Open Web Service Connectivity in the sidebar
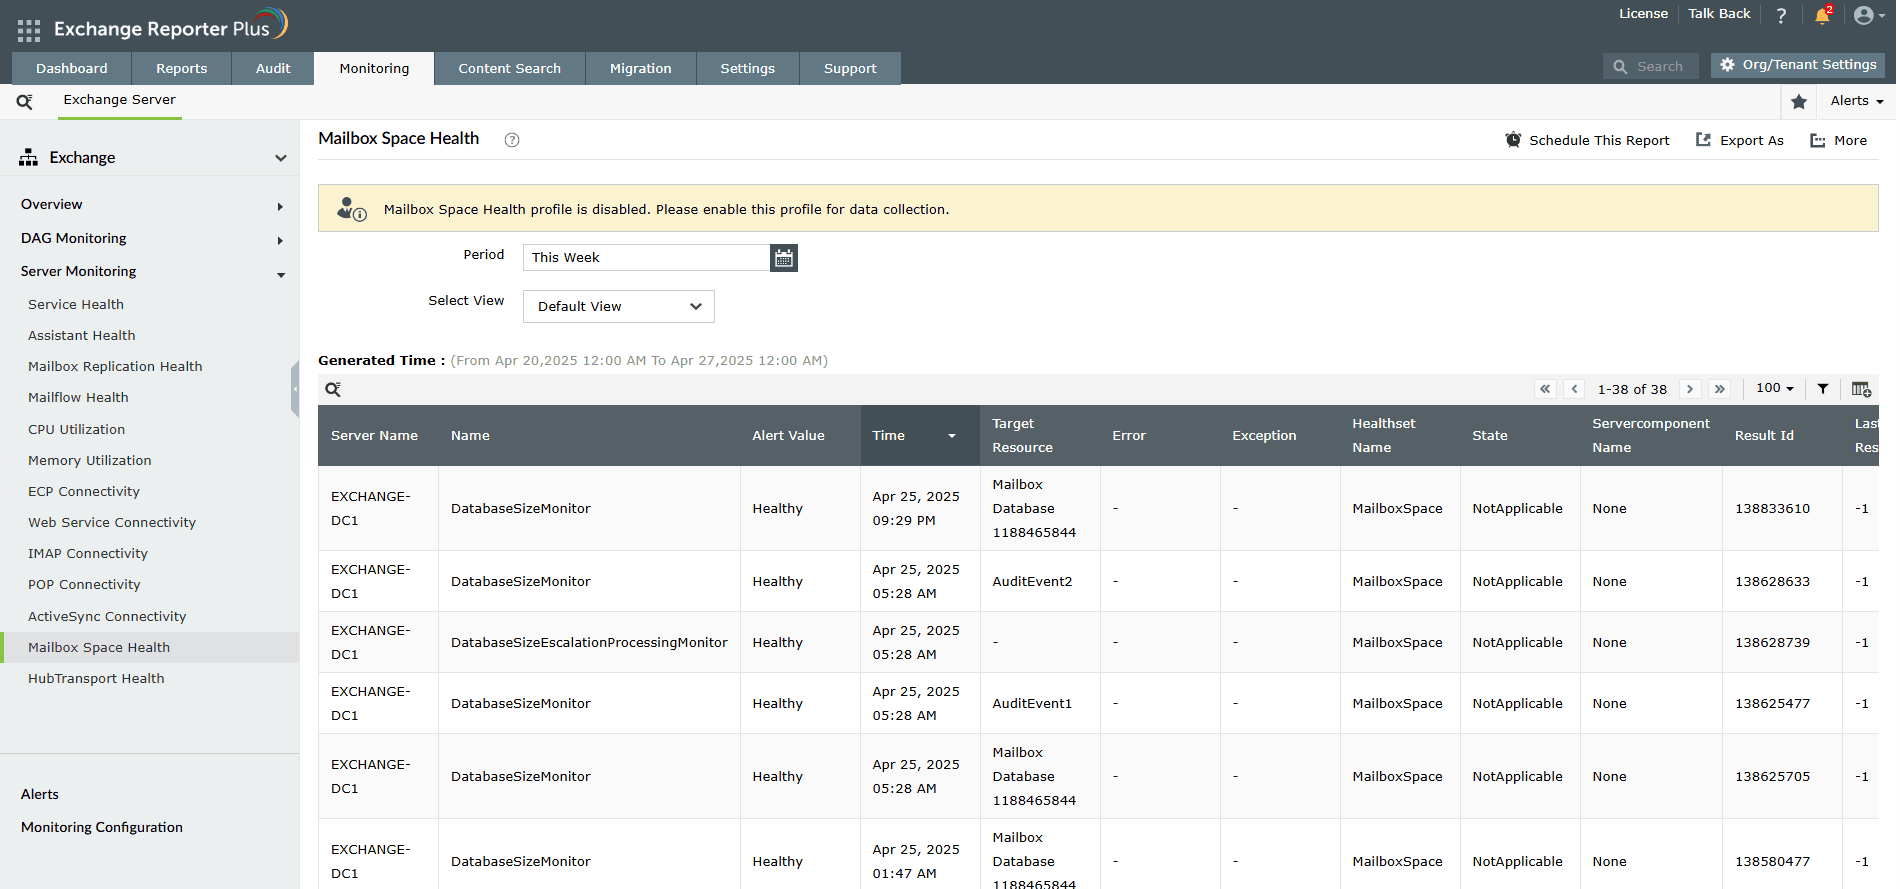 [x=112, y=523]
